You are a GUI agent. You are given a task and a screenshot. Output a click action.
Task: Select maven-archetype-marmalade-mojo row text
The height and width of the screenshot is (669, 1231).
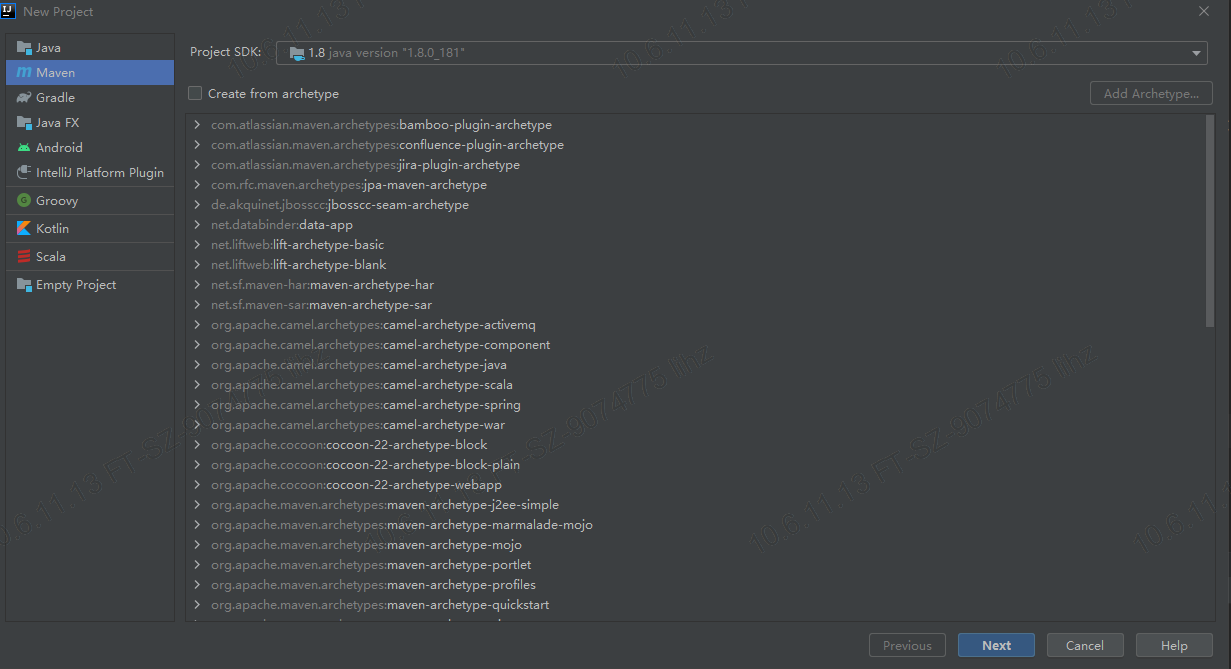tap(402, 525)
